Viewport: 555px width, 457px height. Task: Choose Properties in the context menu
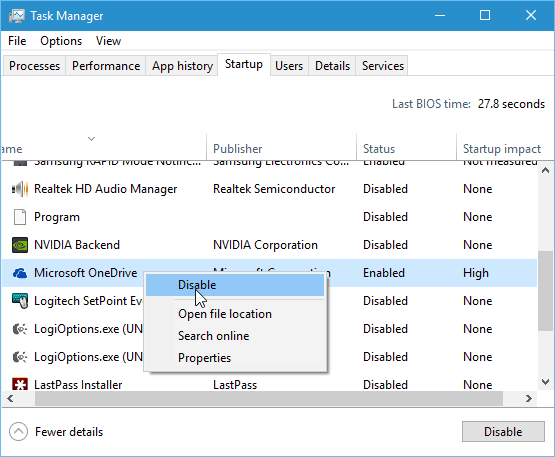point(235,358)
